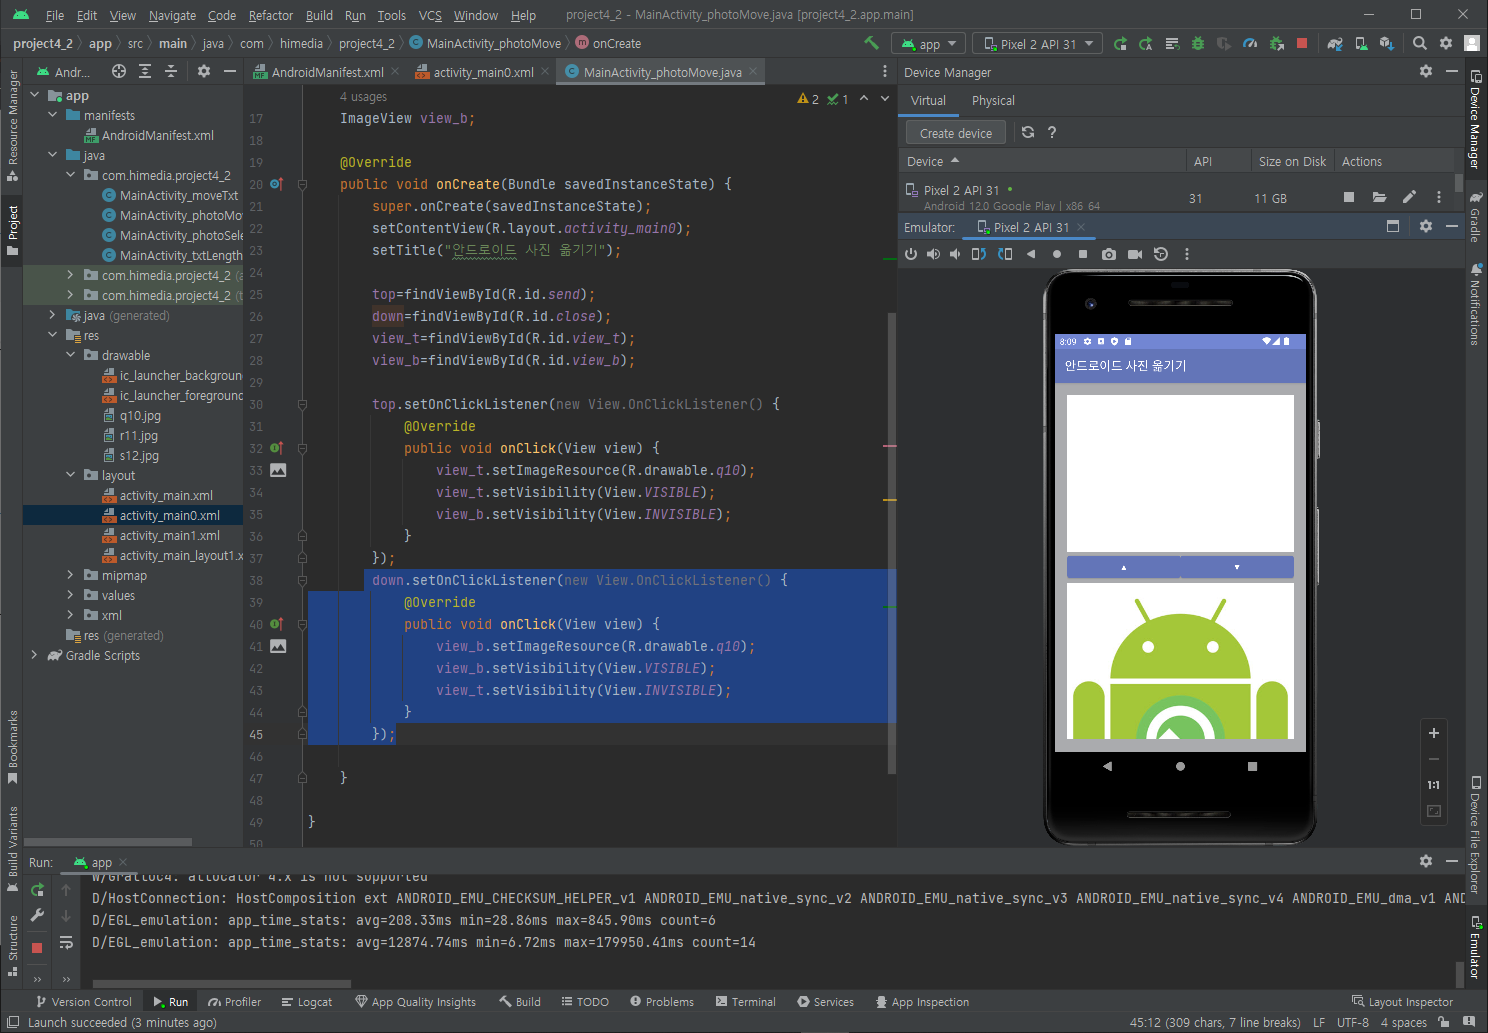
Task: Click emulator Back triangle toolbar icon
Action: pyautogui.click(x=1031, y=254)
